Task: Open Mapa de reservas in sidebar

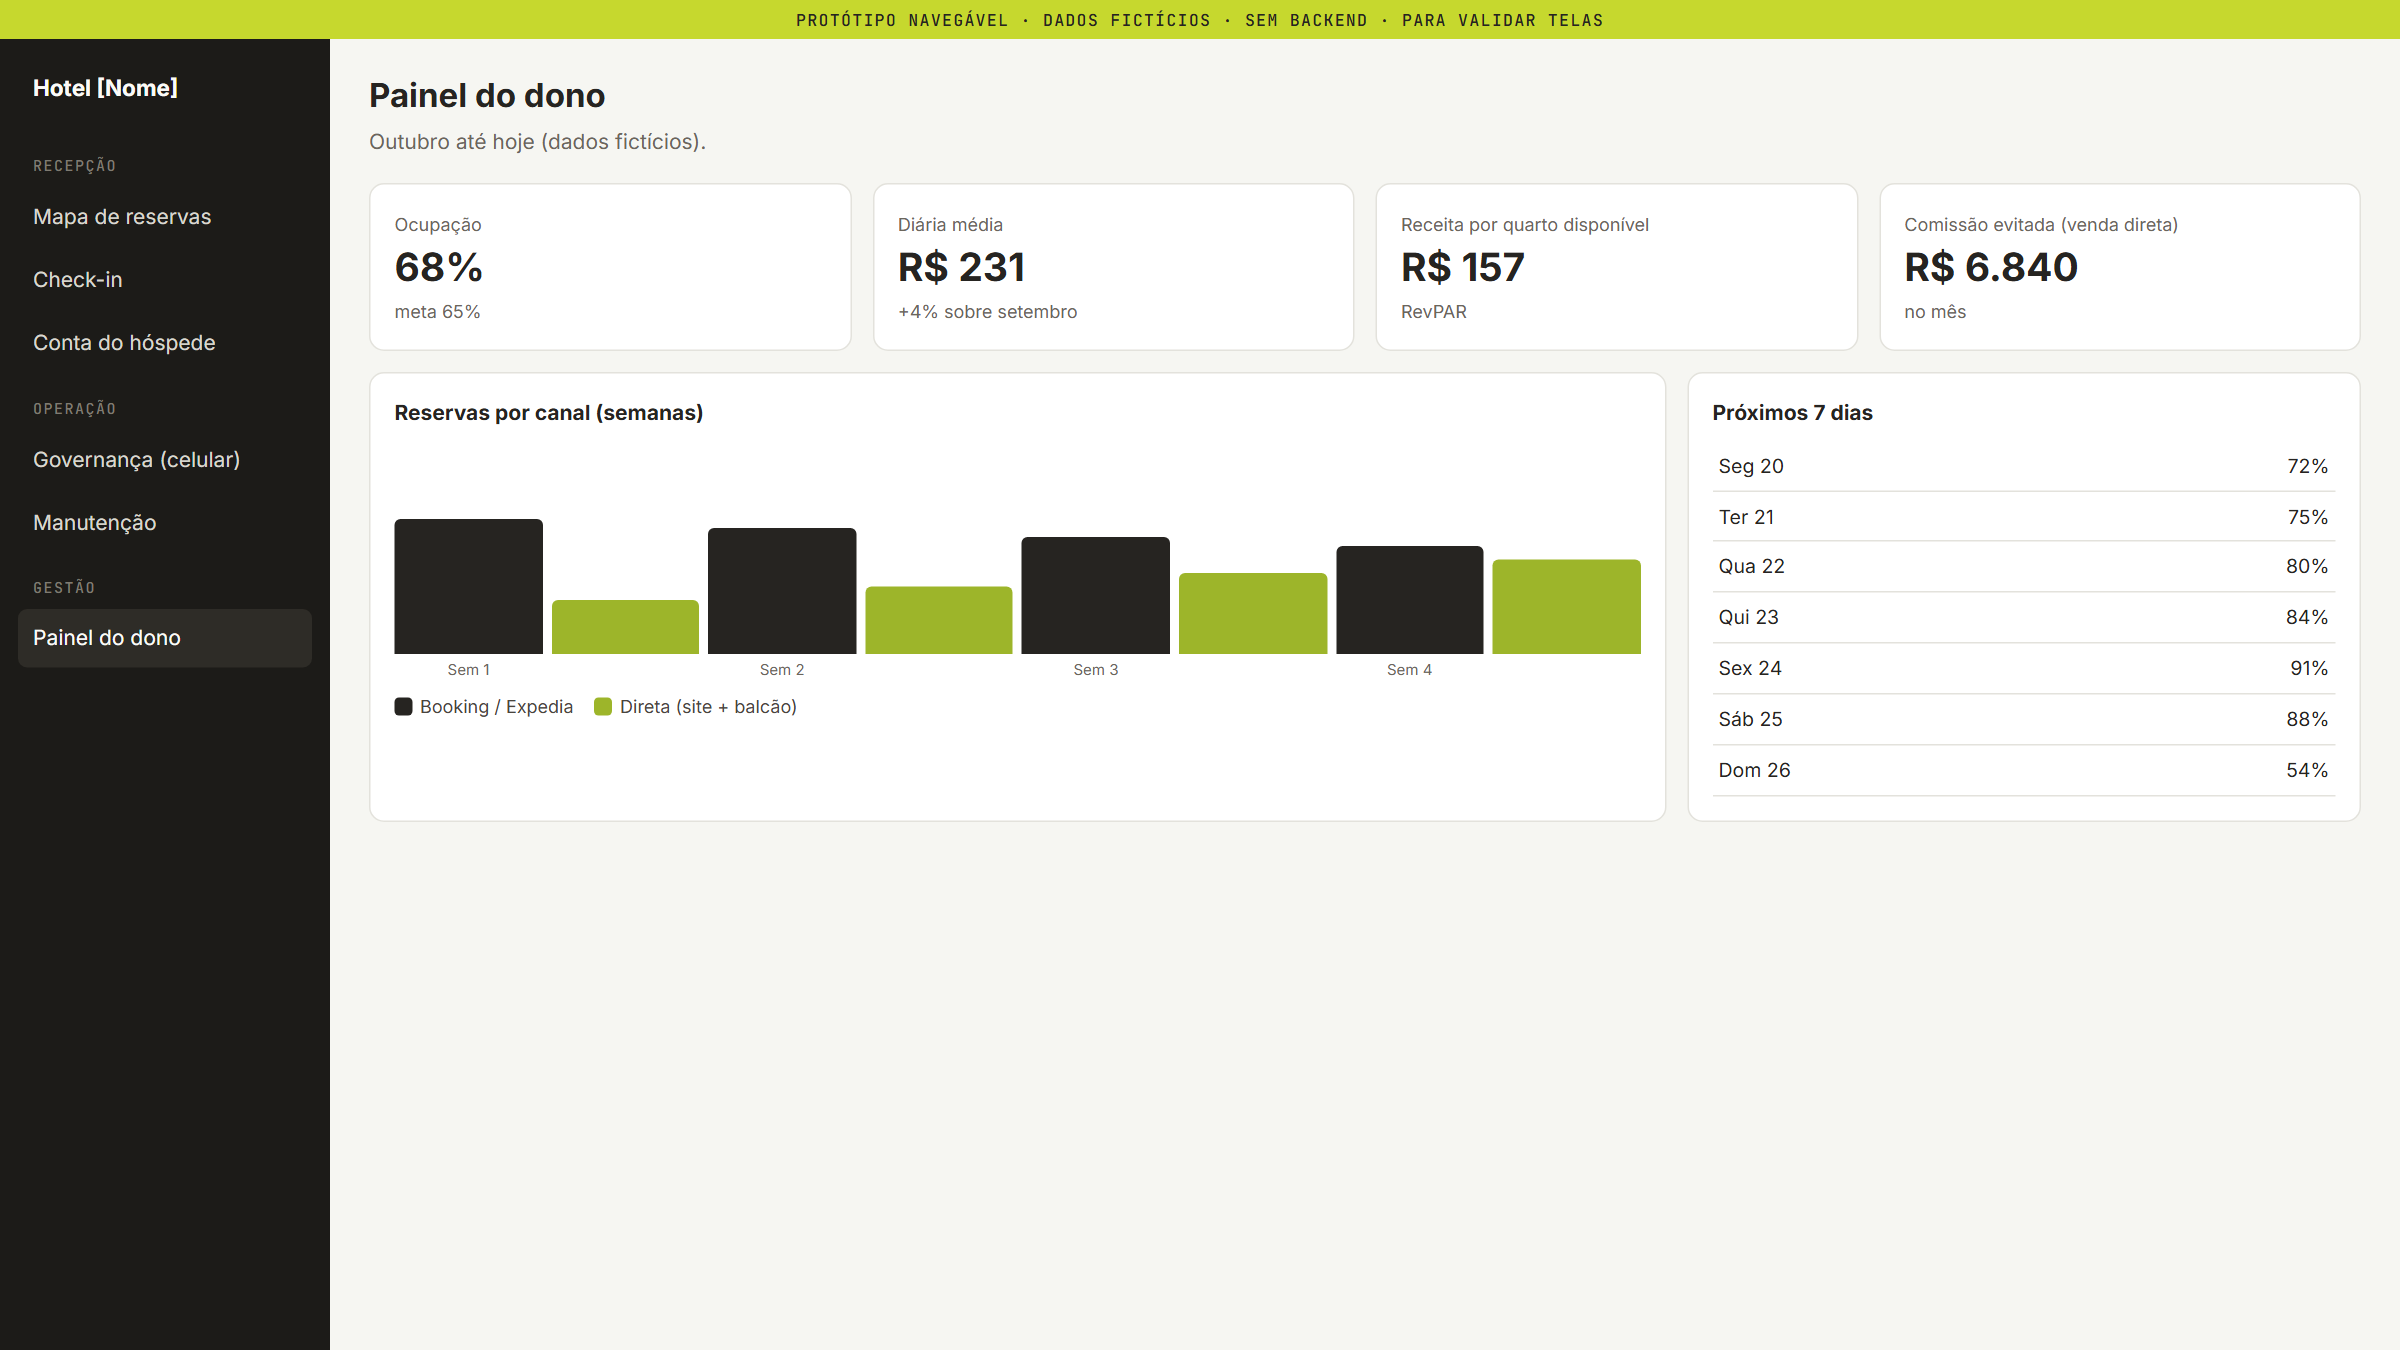Action: (x=164, y=217)
